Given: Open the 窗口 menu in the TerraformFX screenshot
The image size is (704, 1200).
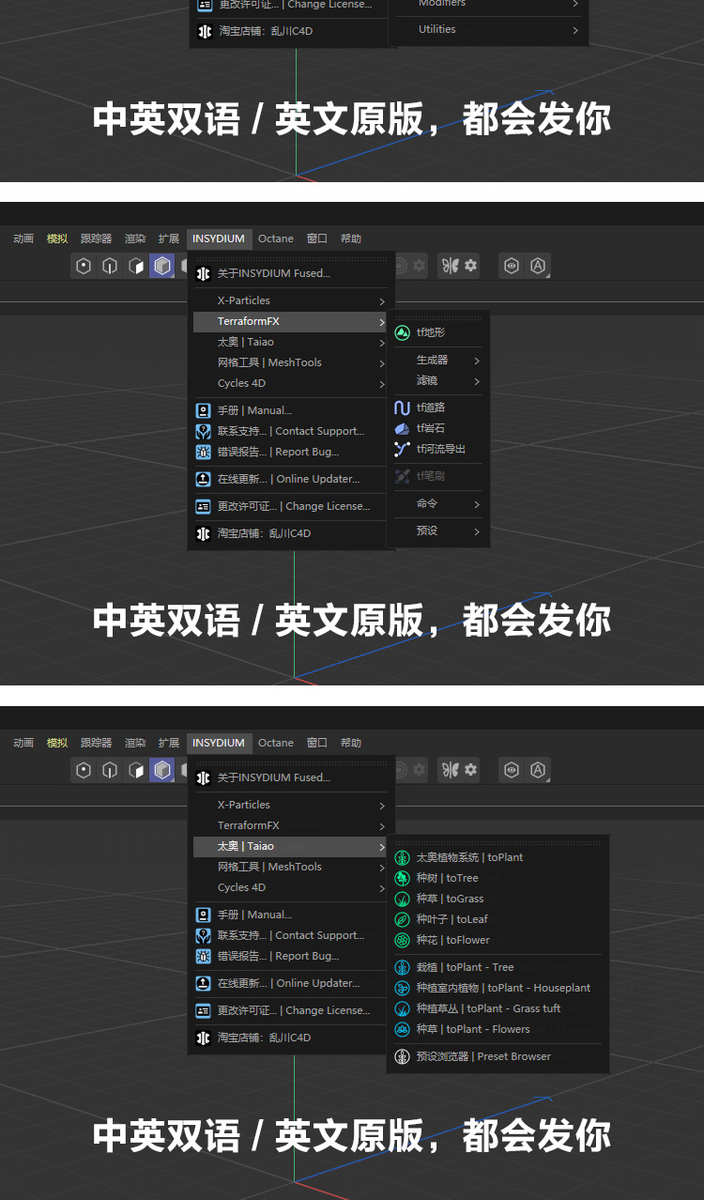Looking at the screenshot, I should tap(317, 239).
